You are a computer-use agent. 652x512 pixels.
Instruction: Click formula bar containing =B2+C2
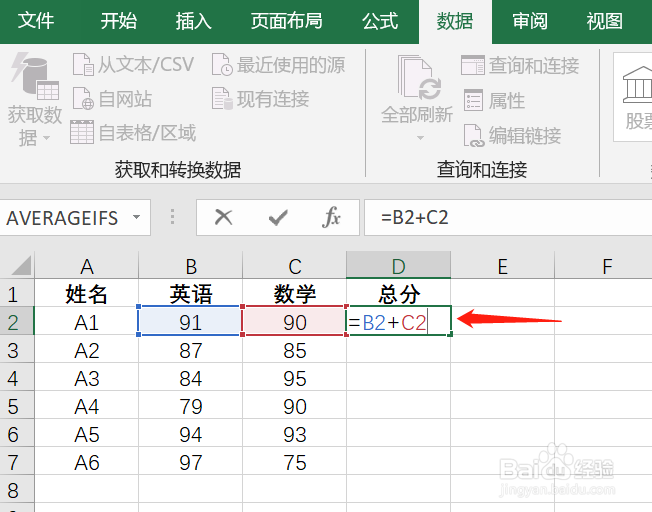pyautogui.click(x=508, y=218)
